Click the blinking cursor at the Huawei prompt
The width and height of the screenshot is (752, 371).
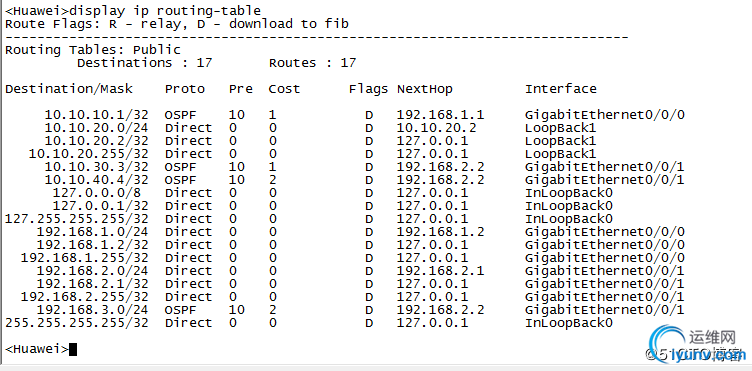click(x=72, y=349)
